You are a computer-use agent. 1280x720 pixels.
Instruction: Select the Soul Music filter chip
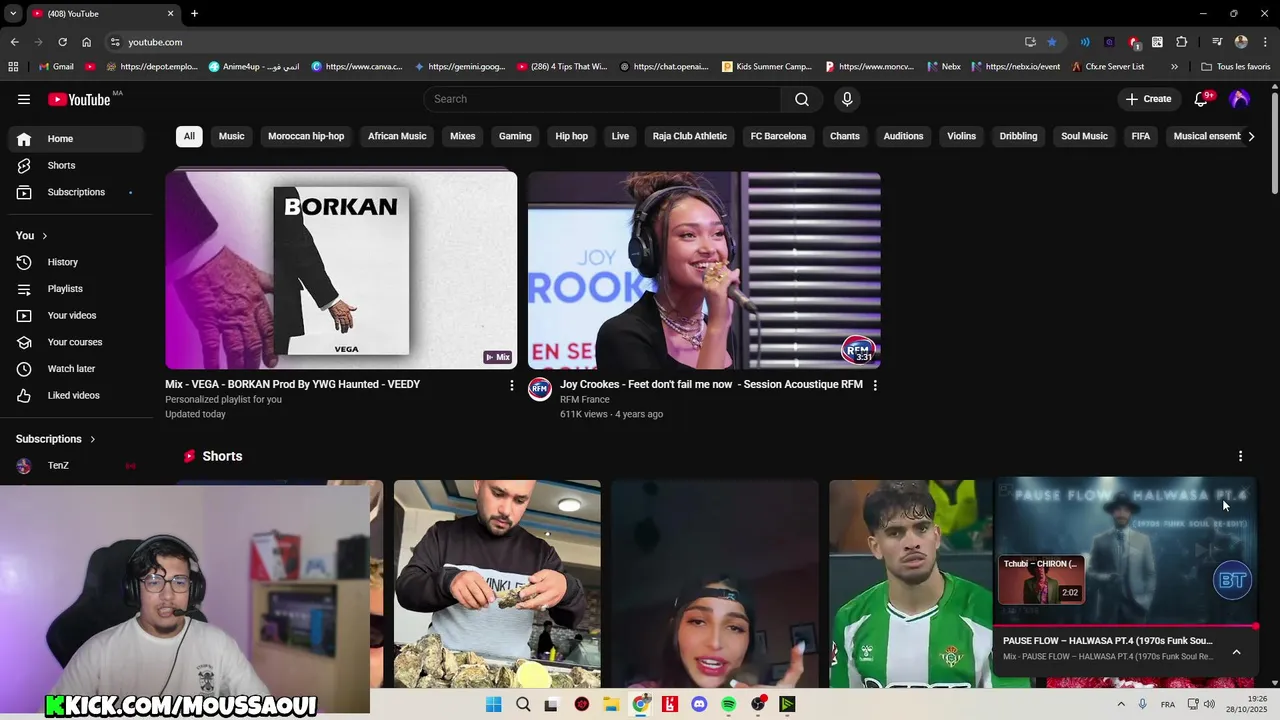point(1084,136)
